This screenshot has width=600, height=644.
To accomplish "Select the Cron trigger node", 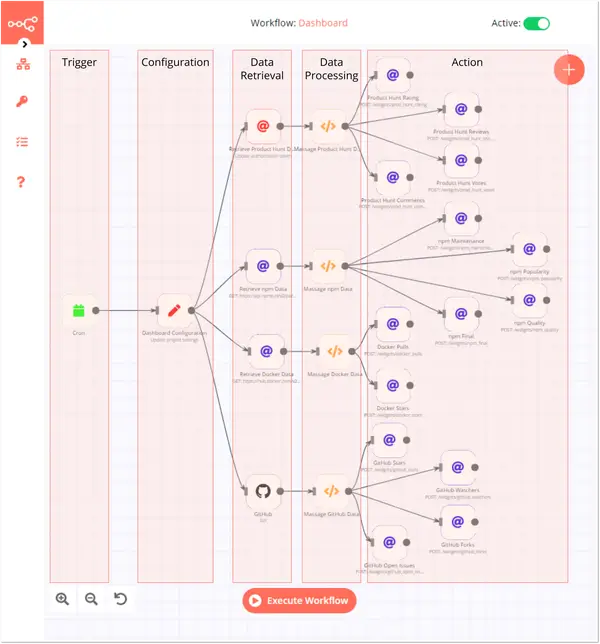I will point(79,310).
